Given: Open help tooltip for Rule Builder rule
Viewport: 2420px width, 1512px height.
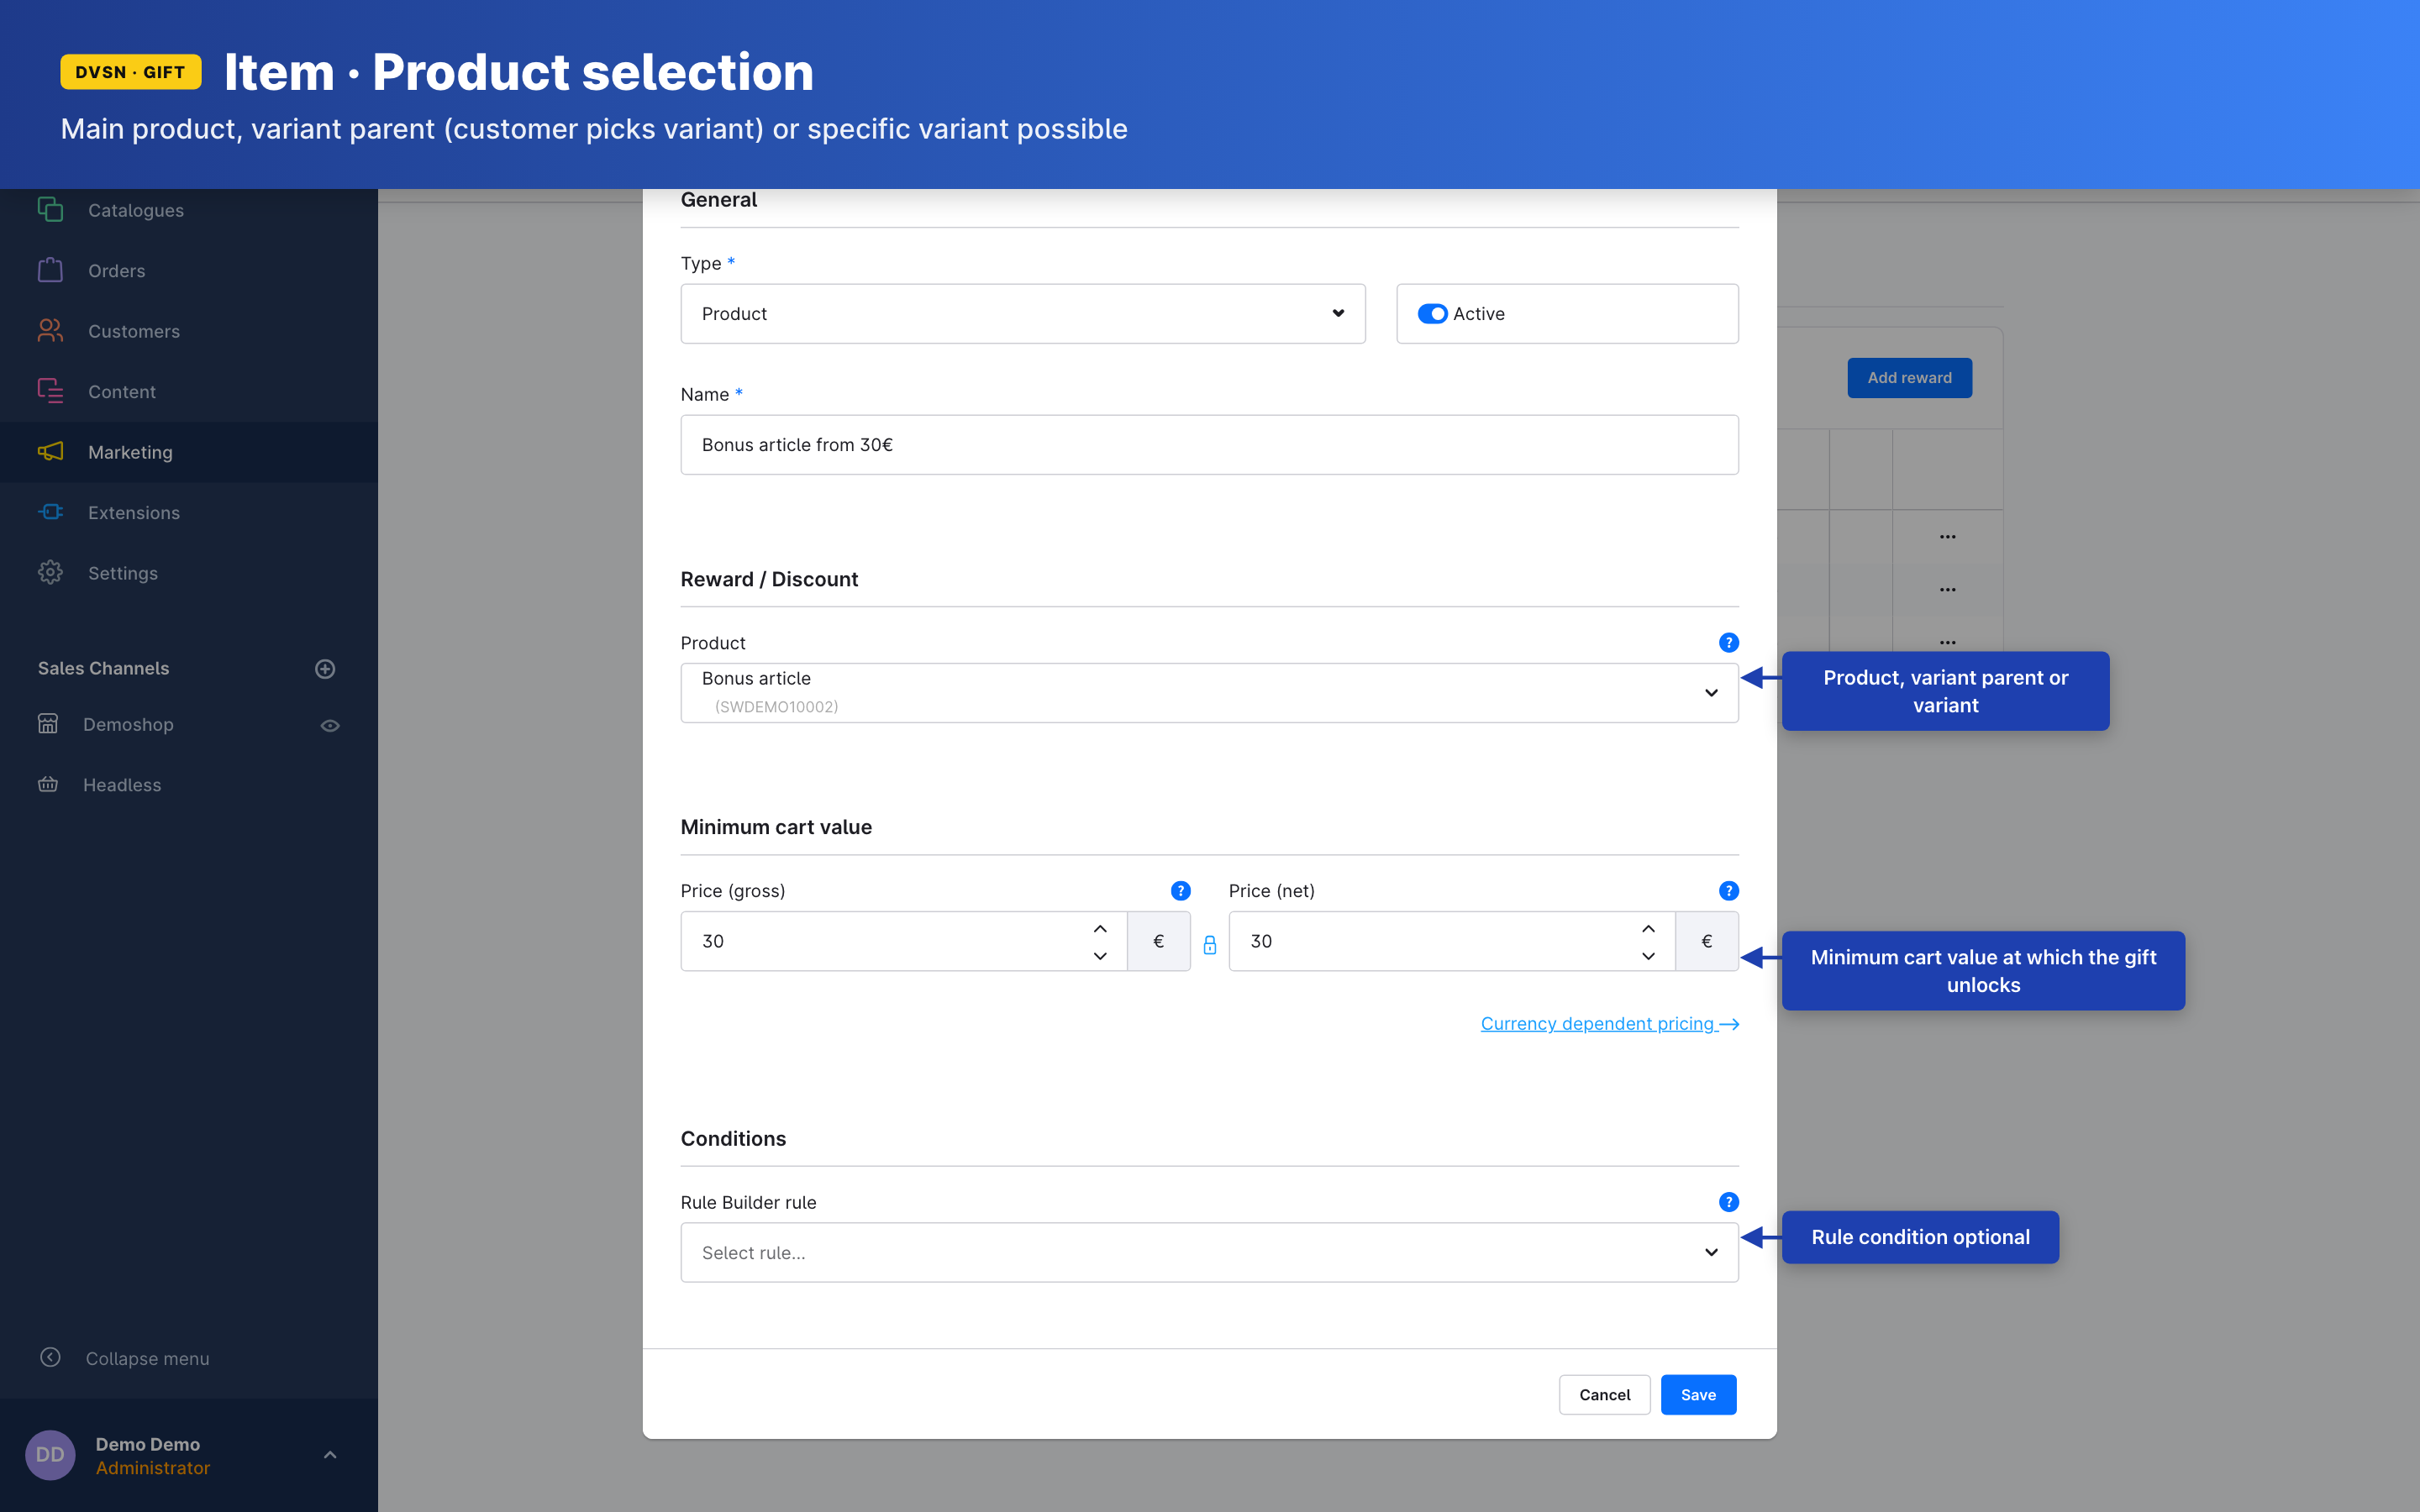Looking at the screenshot, I should point(1728,1202).
